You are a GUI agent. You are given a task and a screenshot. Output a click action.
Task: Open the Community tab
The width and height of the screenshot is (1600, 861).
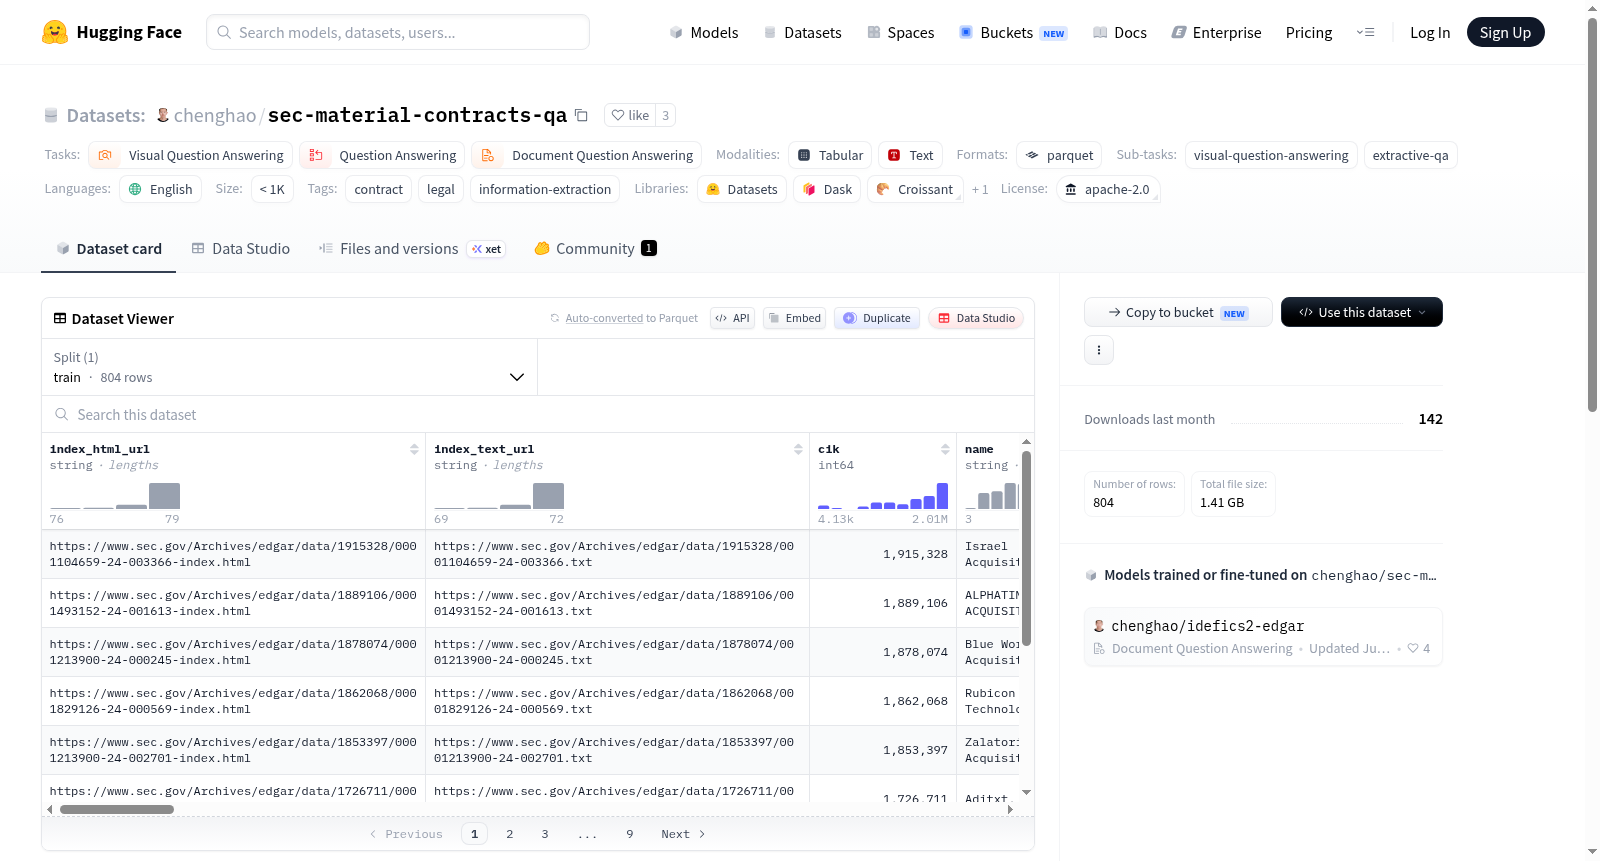tap(596, 248)
